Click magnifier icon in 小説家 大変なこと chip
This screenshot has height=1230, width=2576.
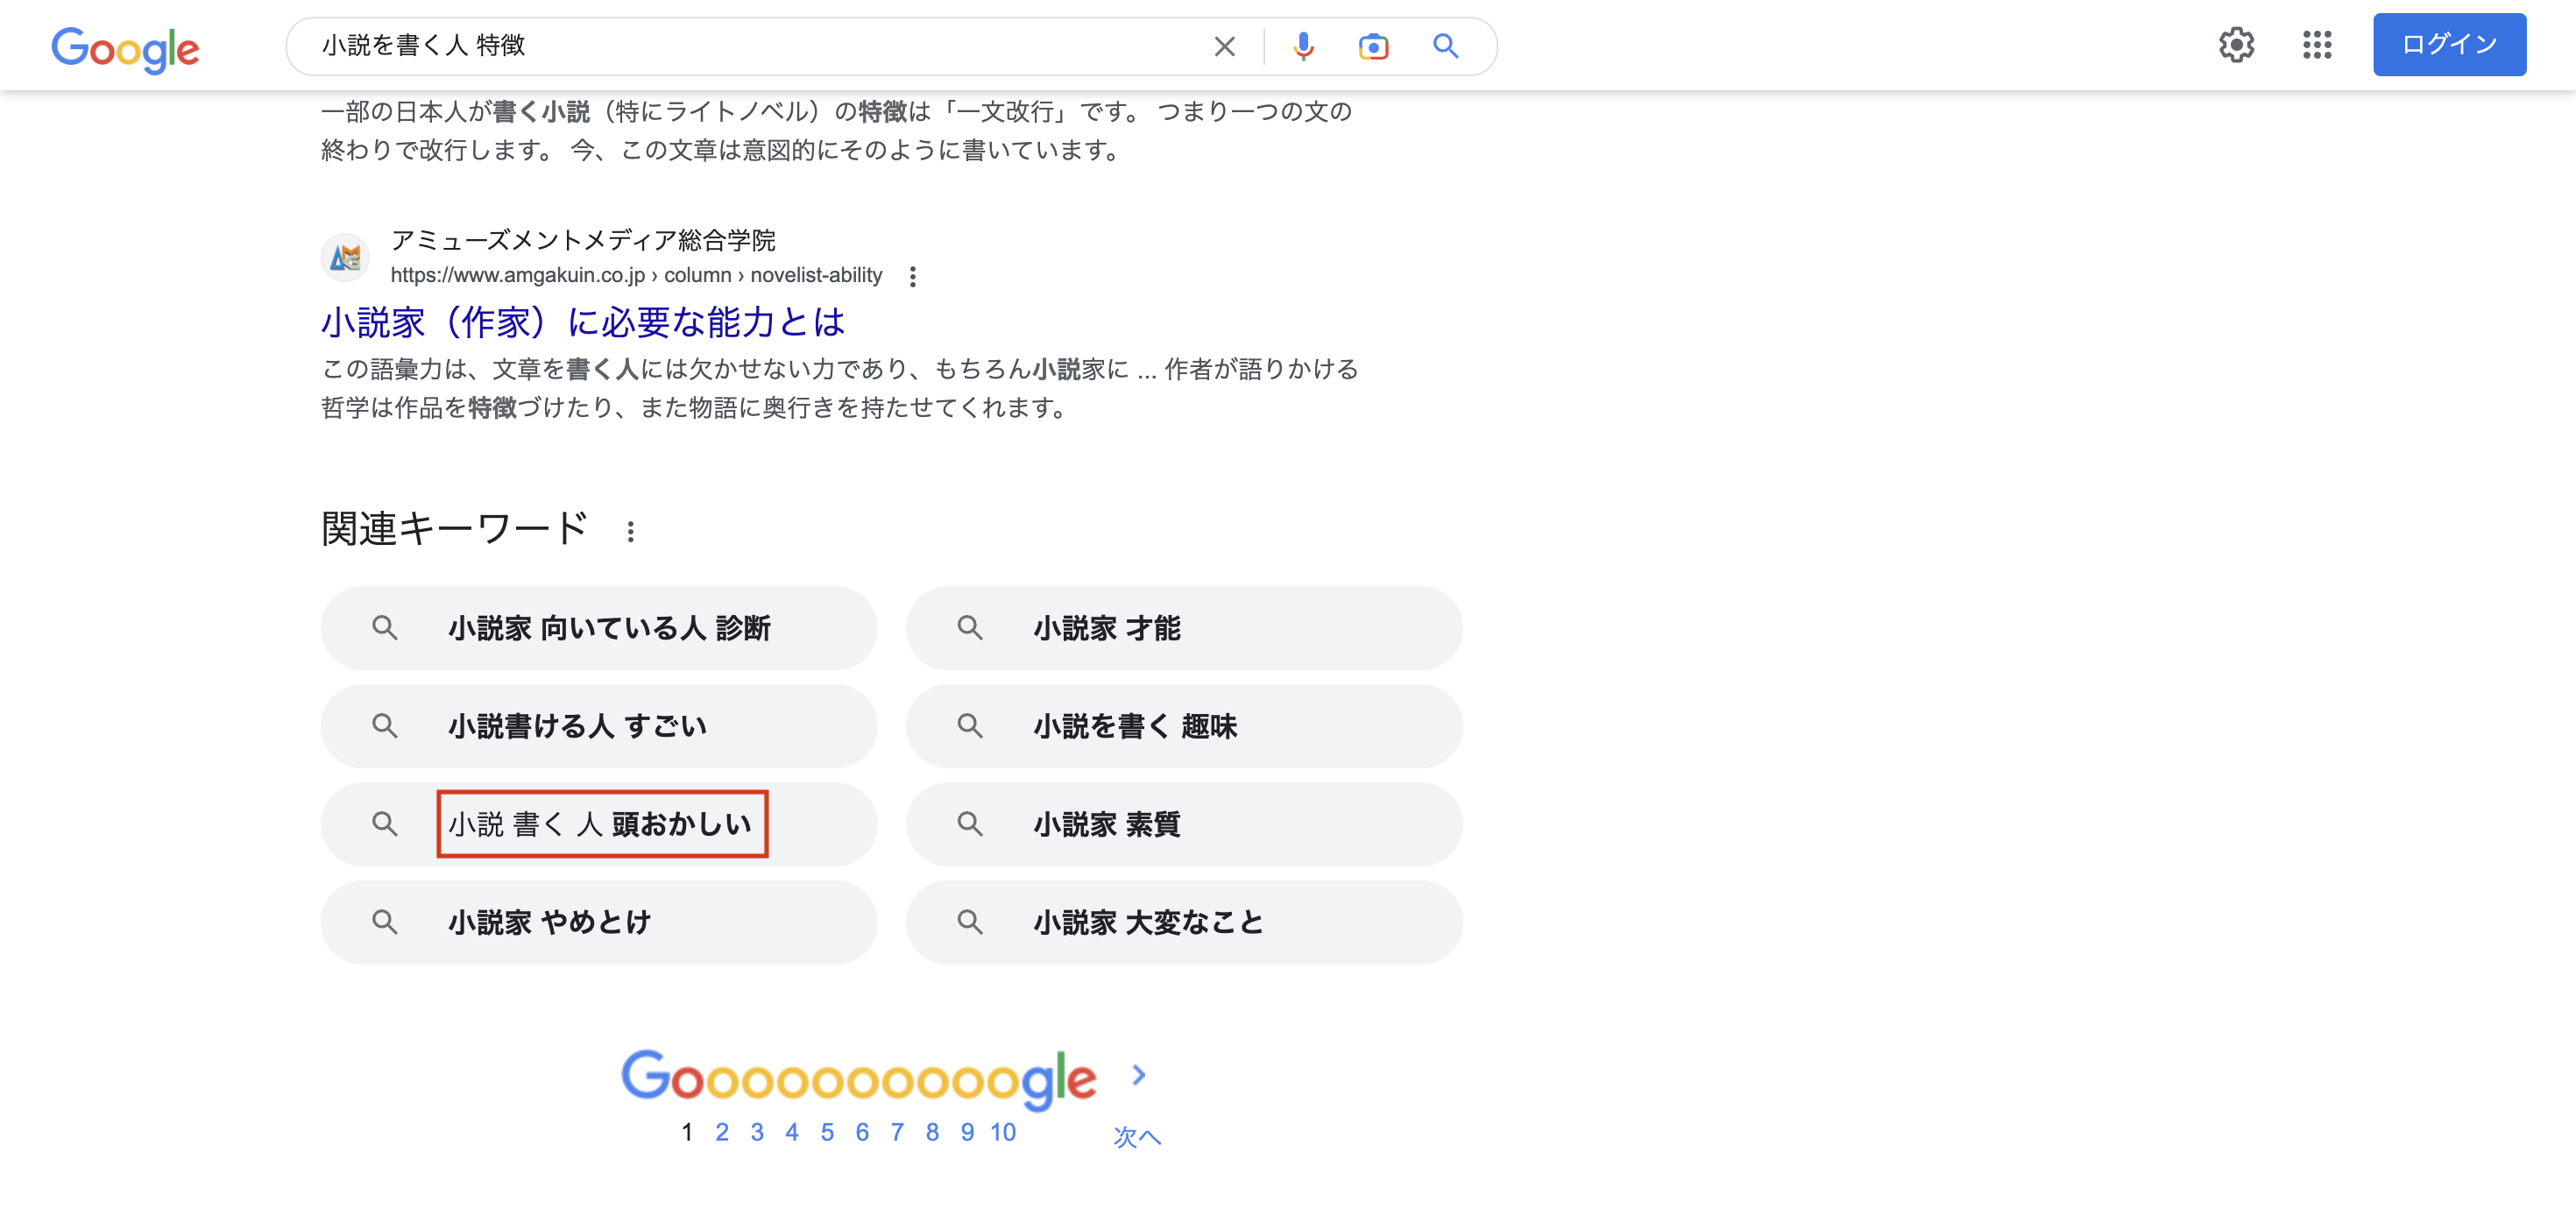click(x=970, y=922)
